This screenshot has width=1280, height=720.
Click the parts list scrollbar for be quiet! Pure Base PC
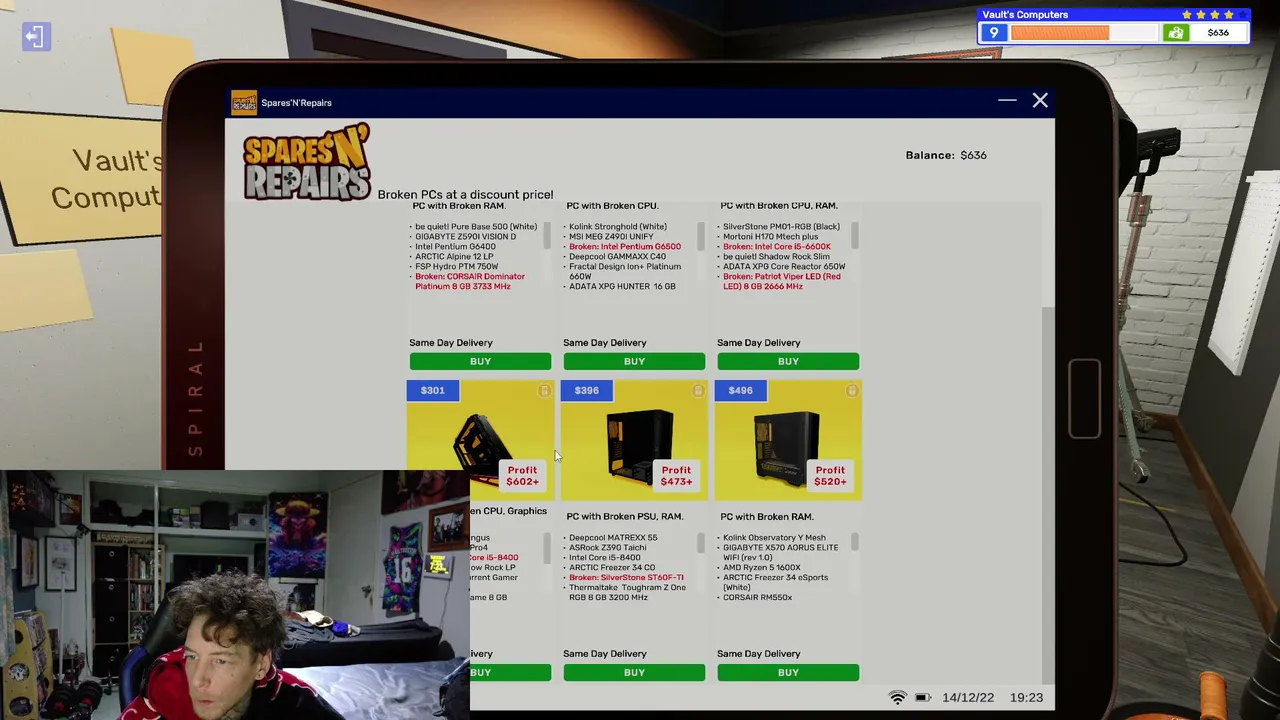point(547,237)
